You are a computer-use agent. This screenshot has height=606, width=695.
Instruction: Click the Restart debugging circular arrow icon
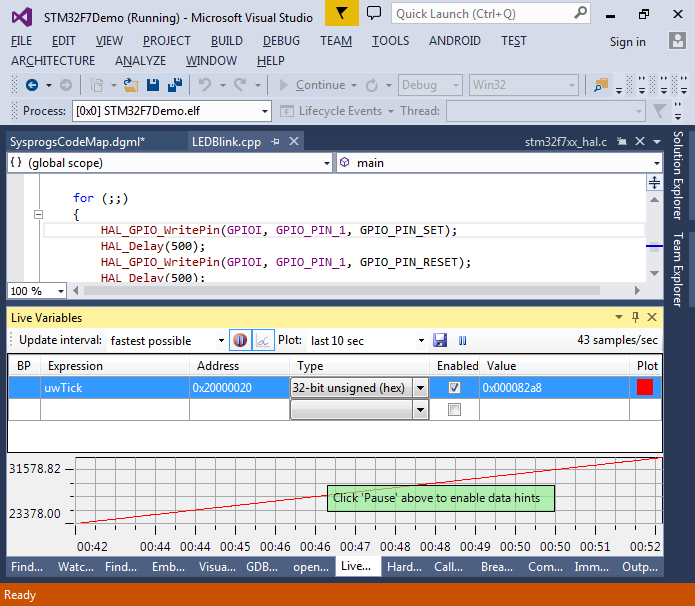tap(371, 85)
